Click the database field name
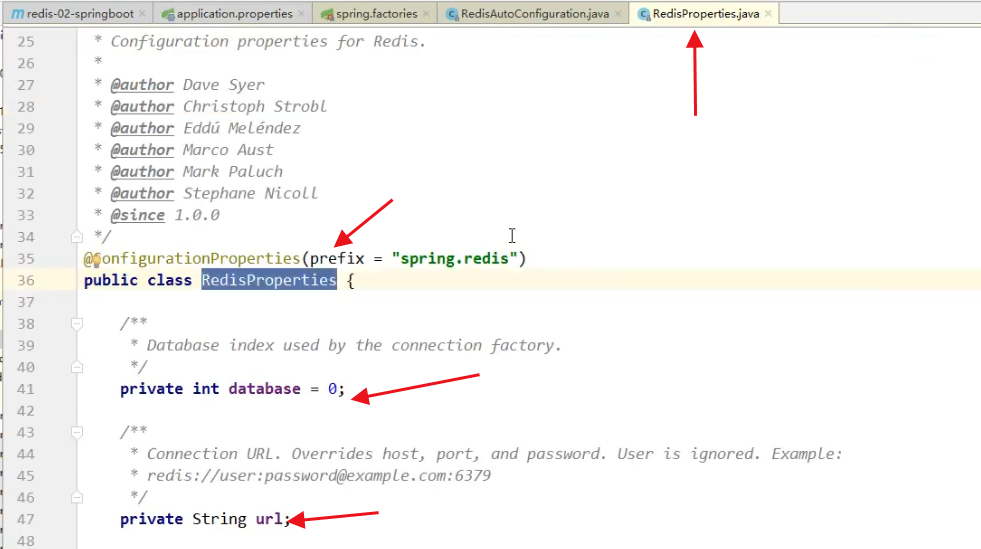 tap(265, 389)
